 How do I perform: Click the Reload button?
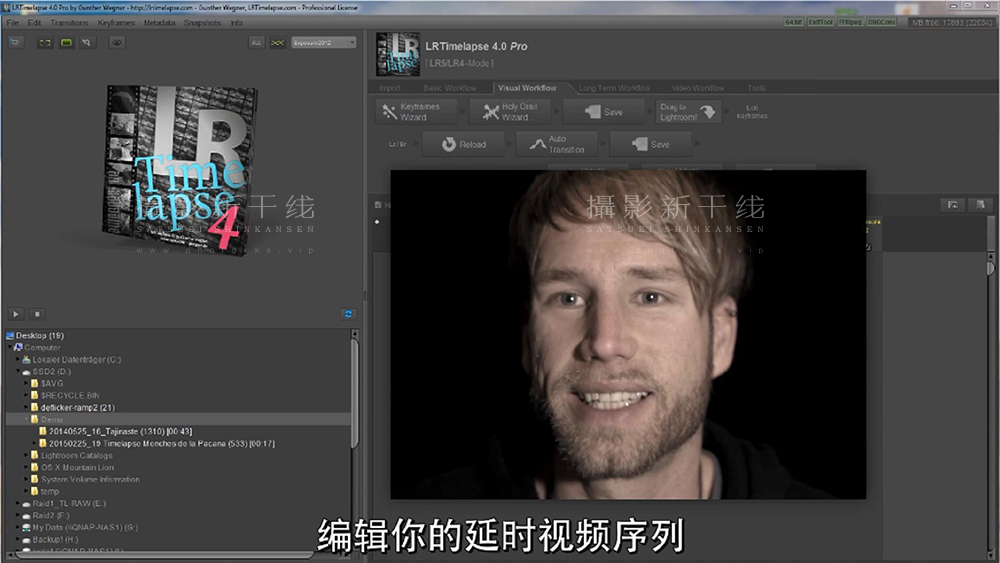(x=463, y=144)
